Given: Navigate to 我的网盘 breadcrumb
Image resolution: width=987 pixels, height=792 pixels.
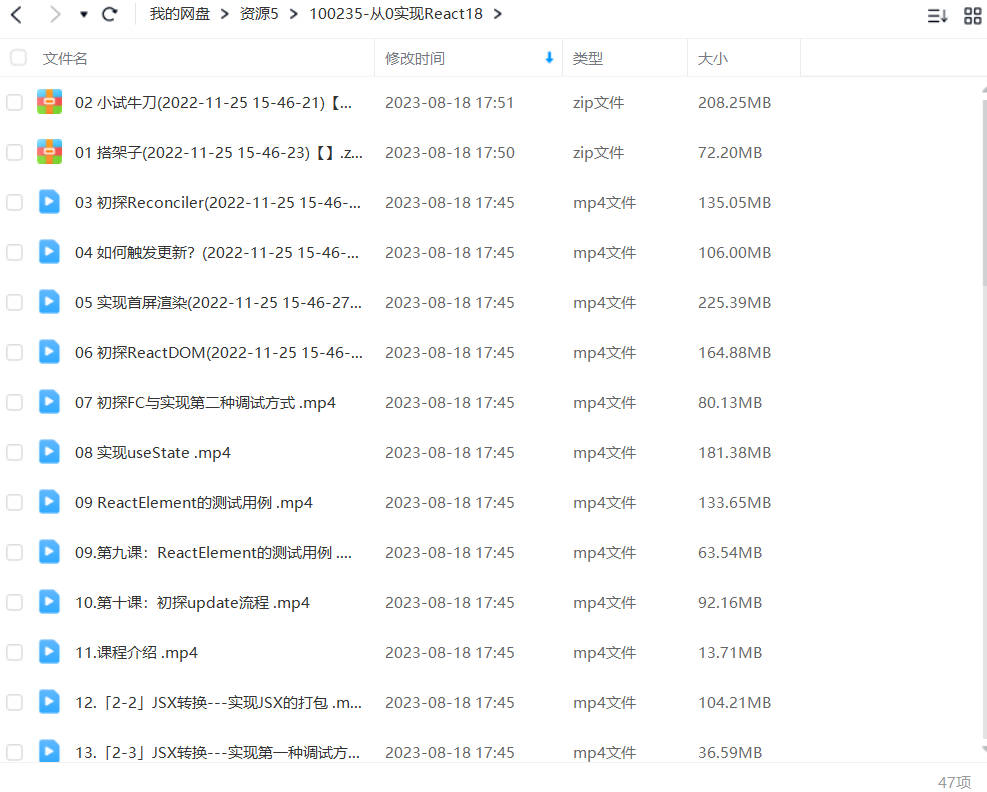Looking at the screenshot, I should 179,14.
